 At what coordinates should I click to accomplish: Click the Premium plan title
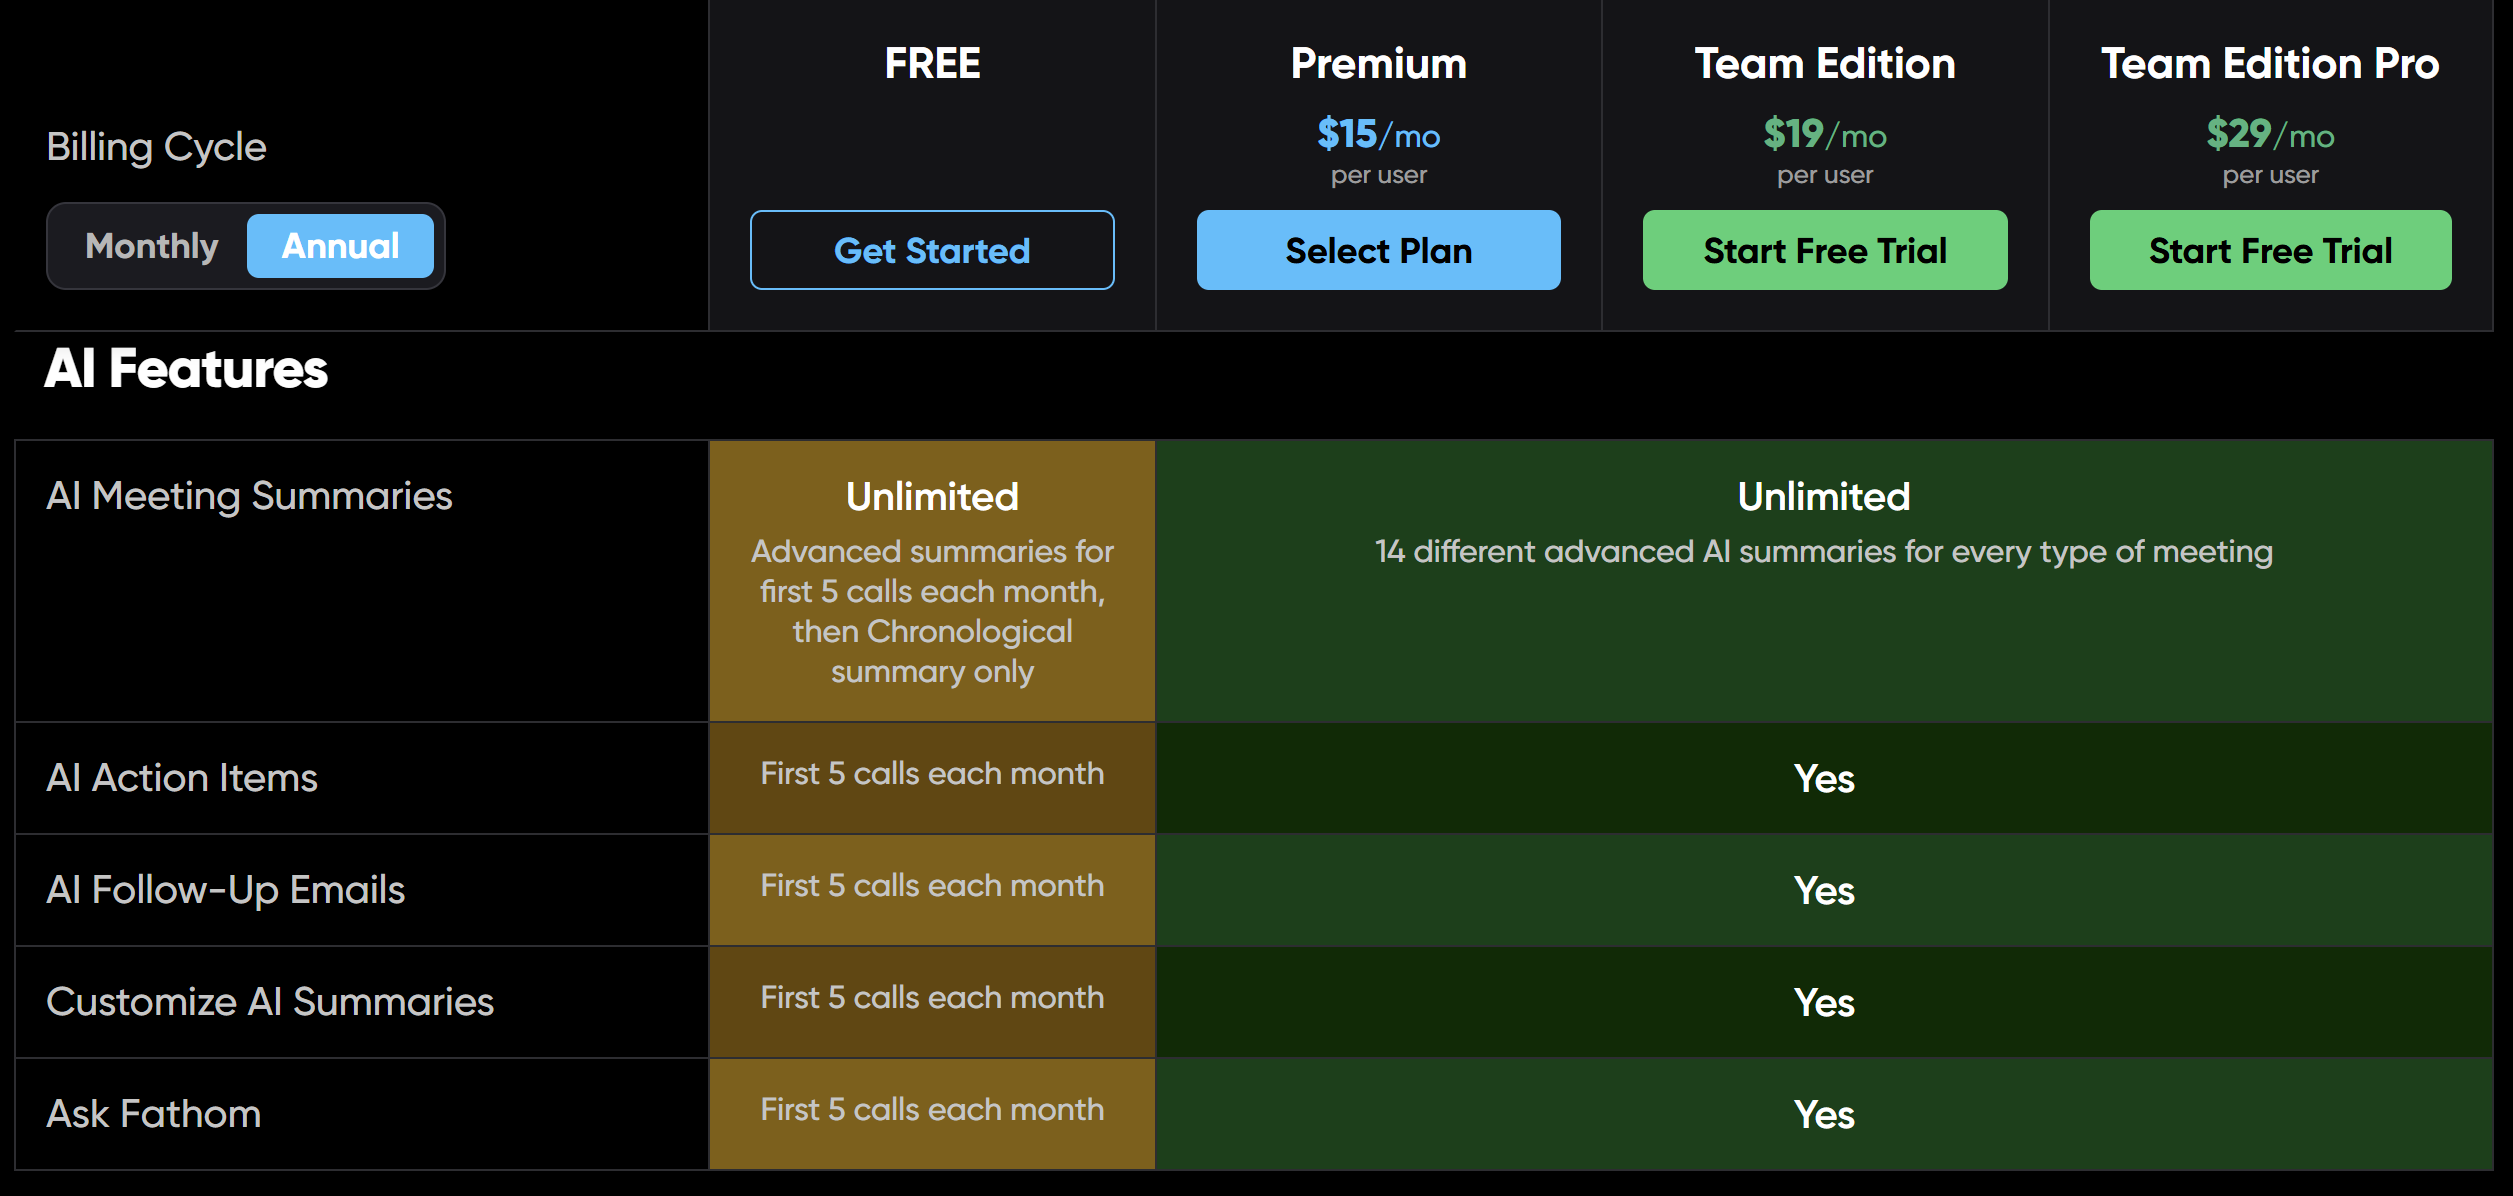pyautogui.click(x=1378, y=63)
